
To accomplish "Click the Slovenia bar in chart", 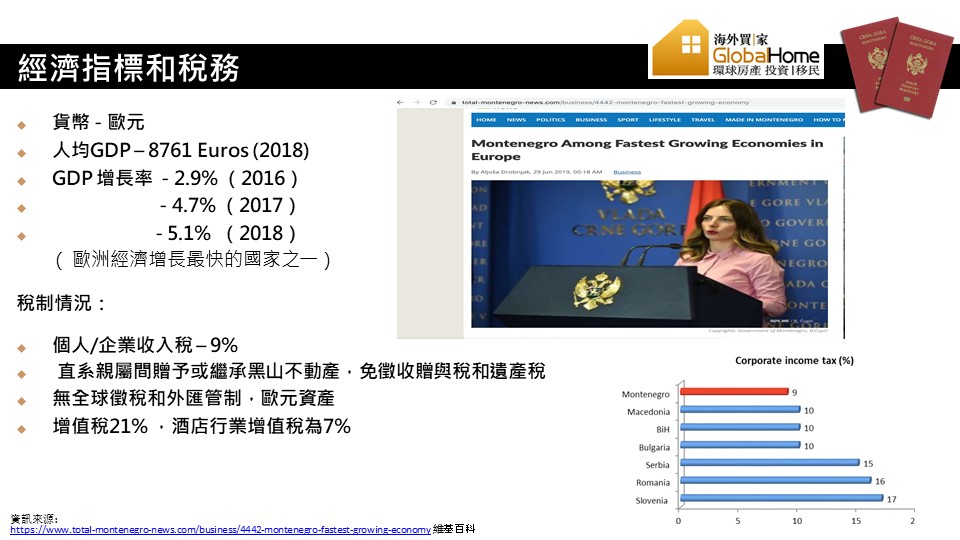I will click(x=782, y=498).
